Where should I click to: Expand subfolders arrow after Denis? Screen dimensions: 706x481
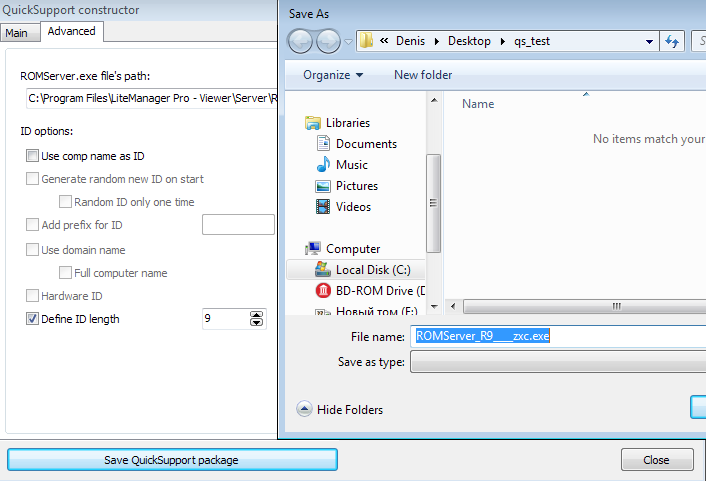[437, 41]
